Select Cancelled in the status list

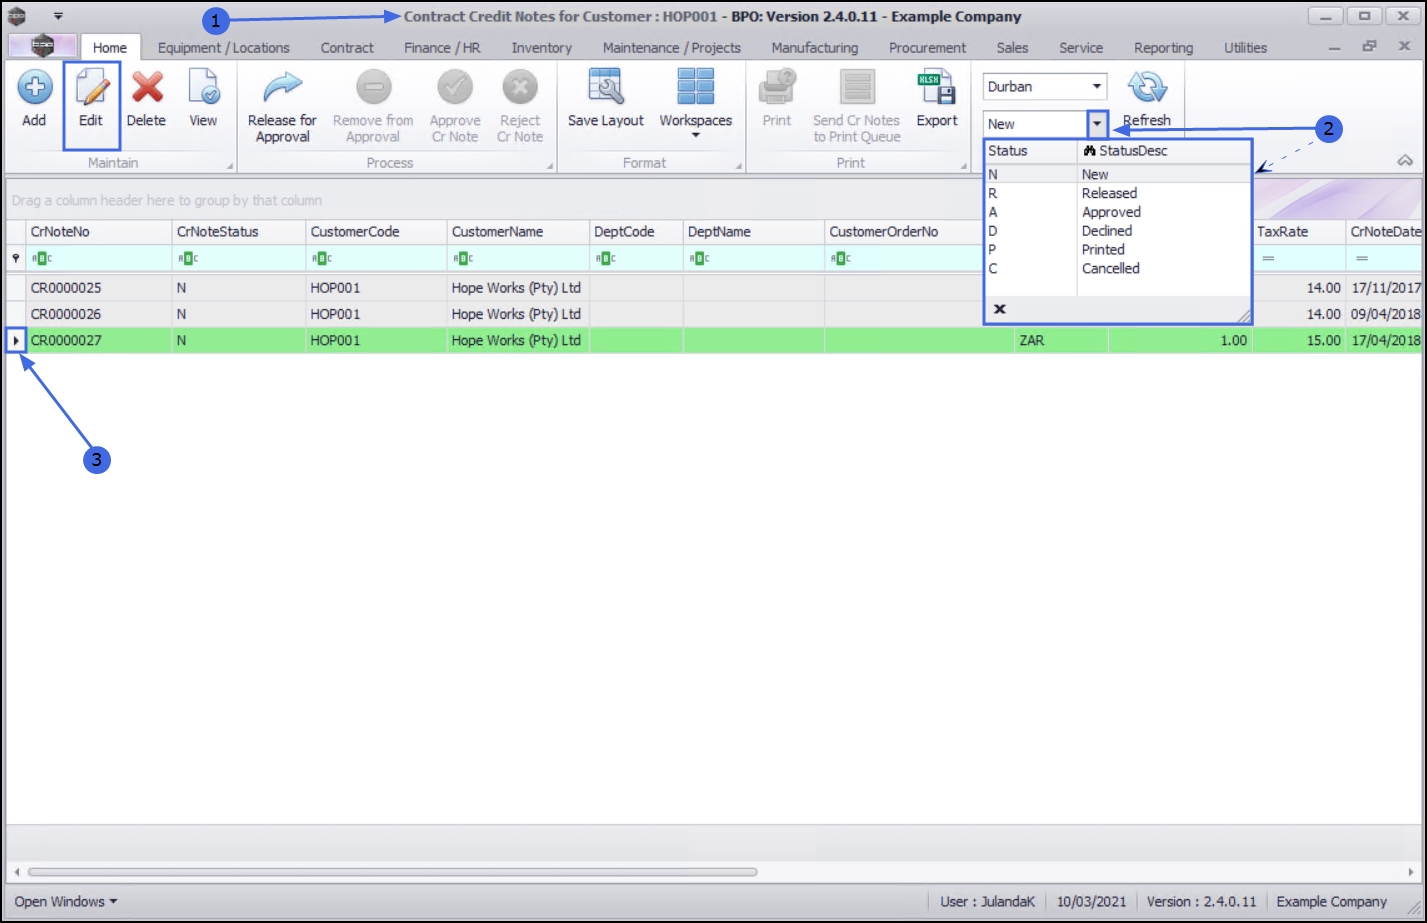coord(1117,269)
